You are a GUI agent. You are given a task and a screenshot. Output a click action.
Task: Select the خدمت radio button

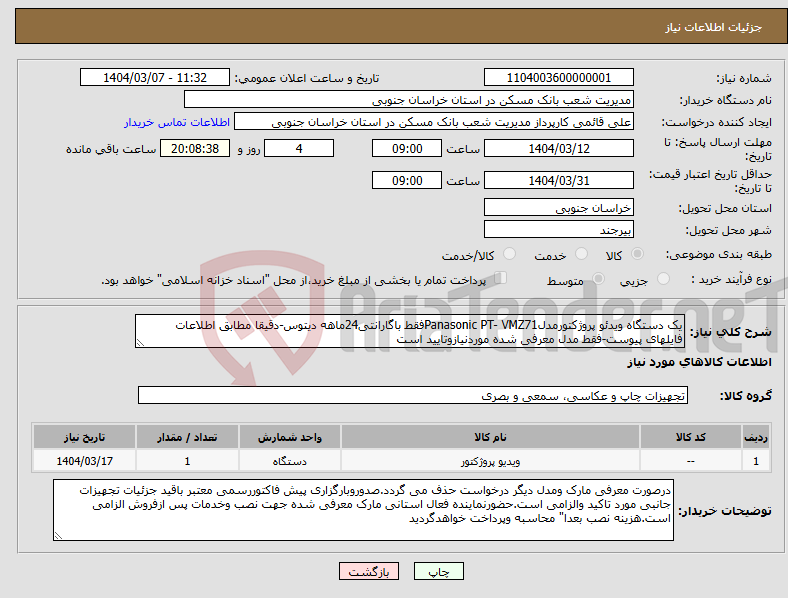click(581, 254)
